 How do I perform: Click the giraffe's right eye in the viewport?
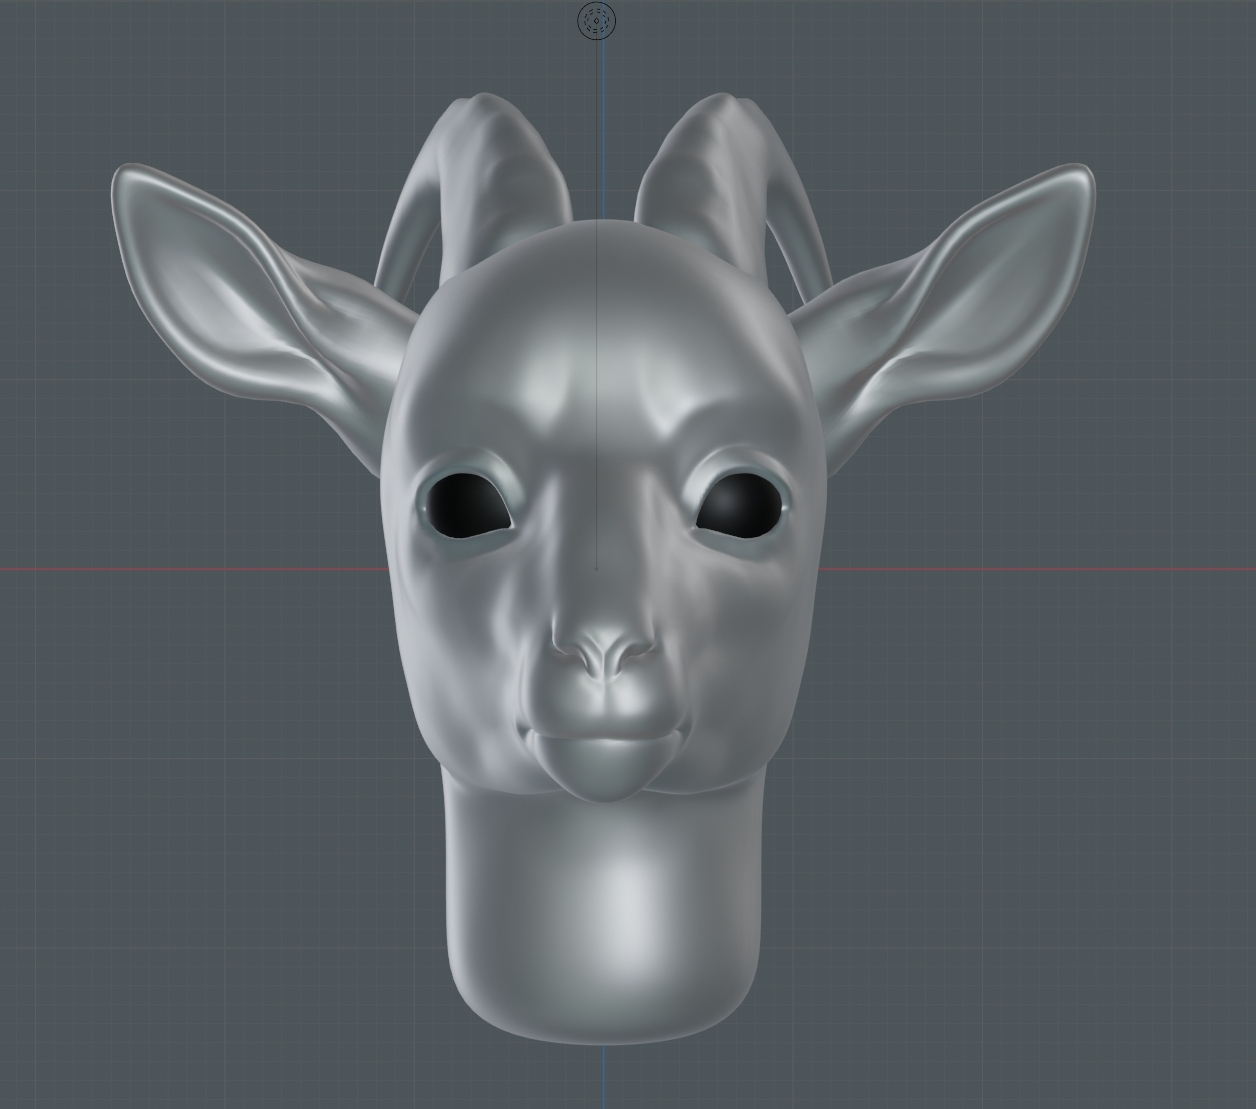(738, 505)
